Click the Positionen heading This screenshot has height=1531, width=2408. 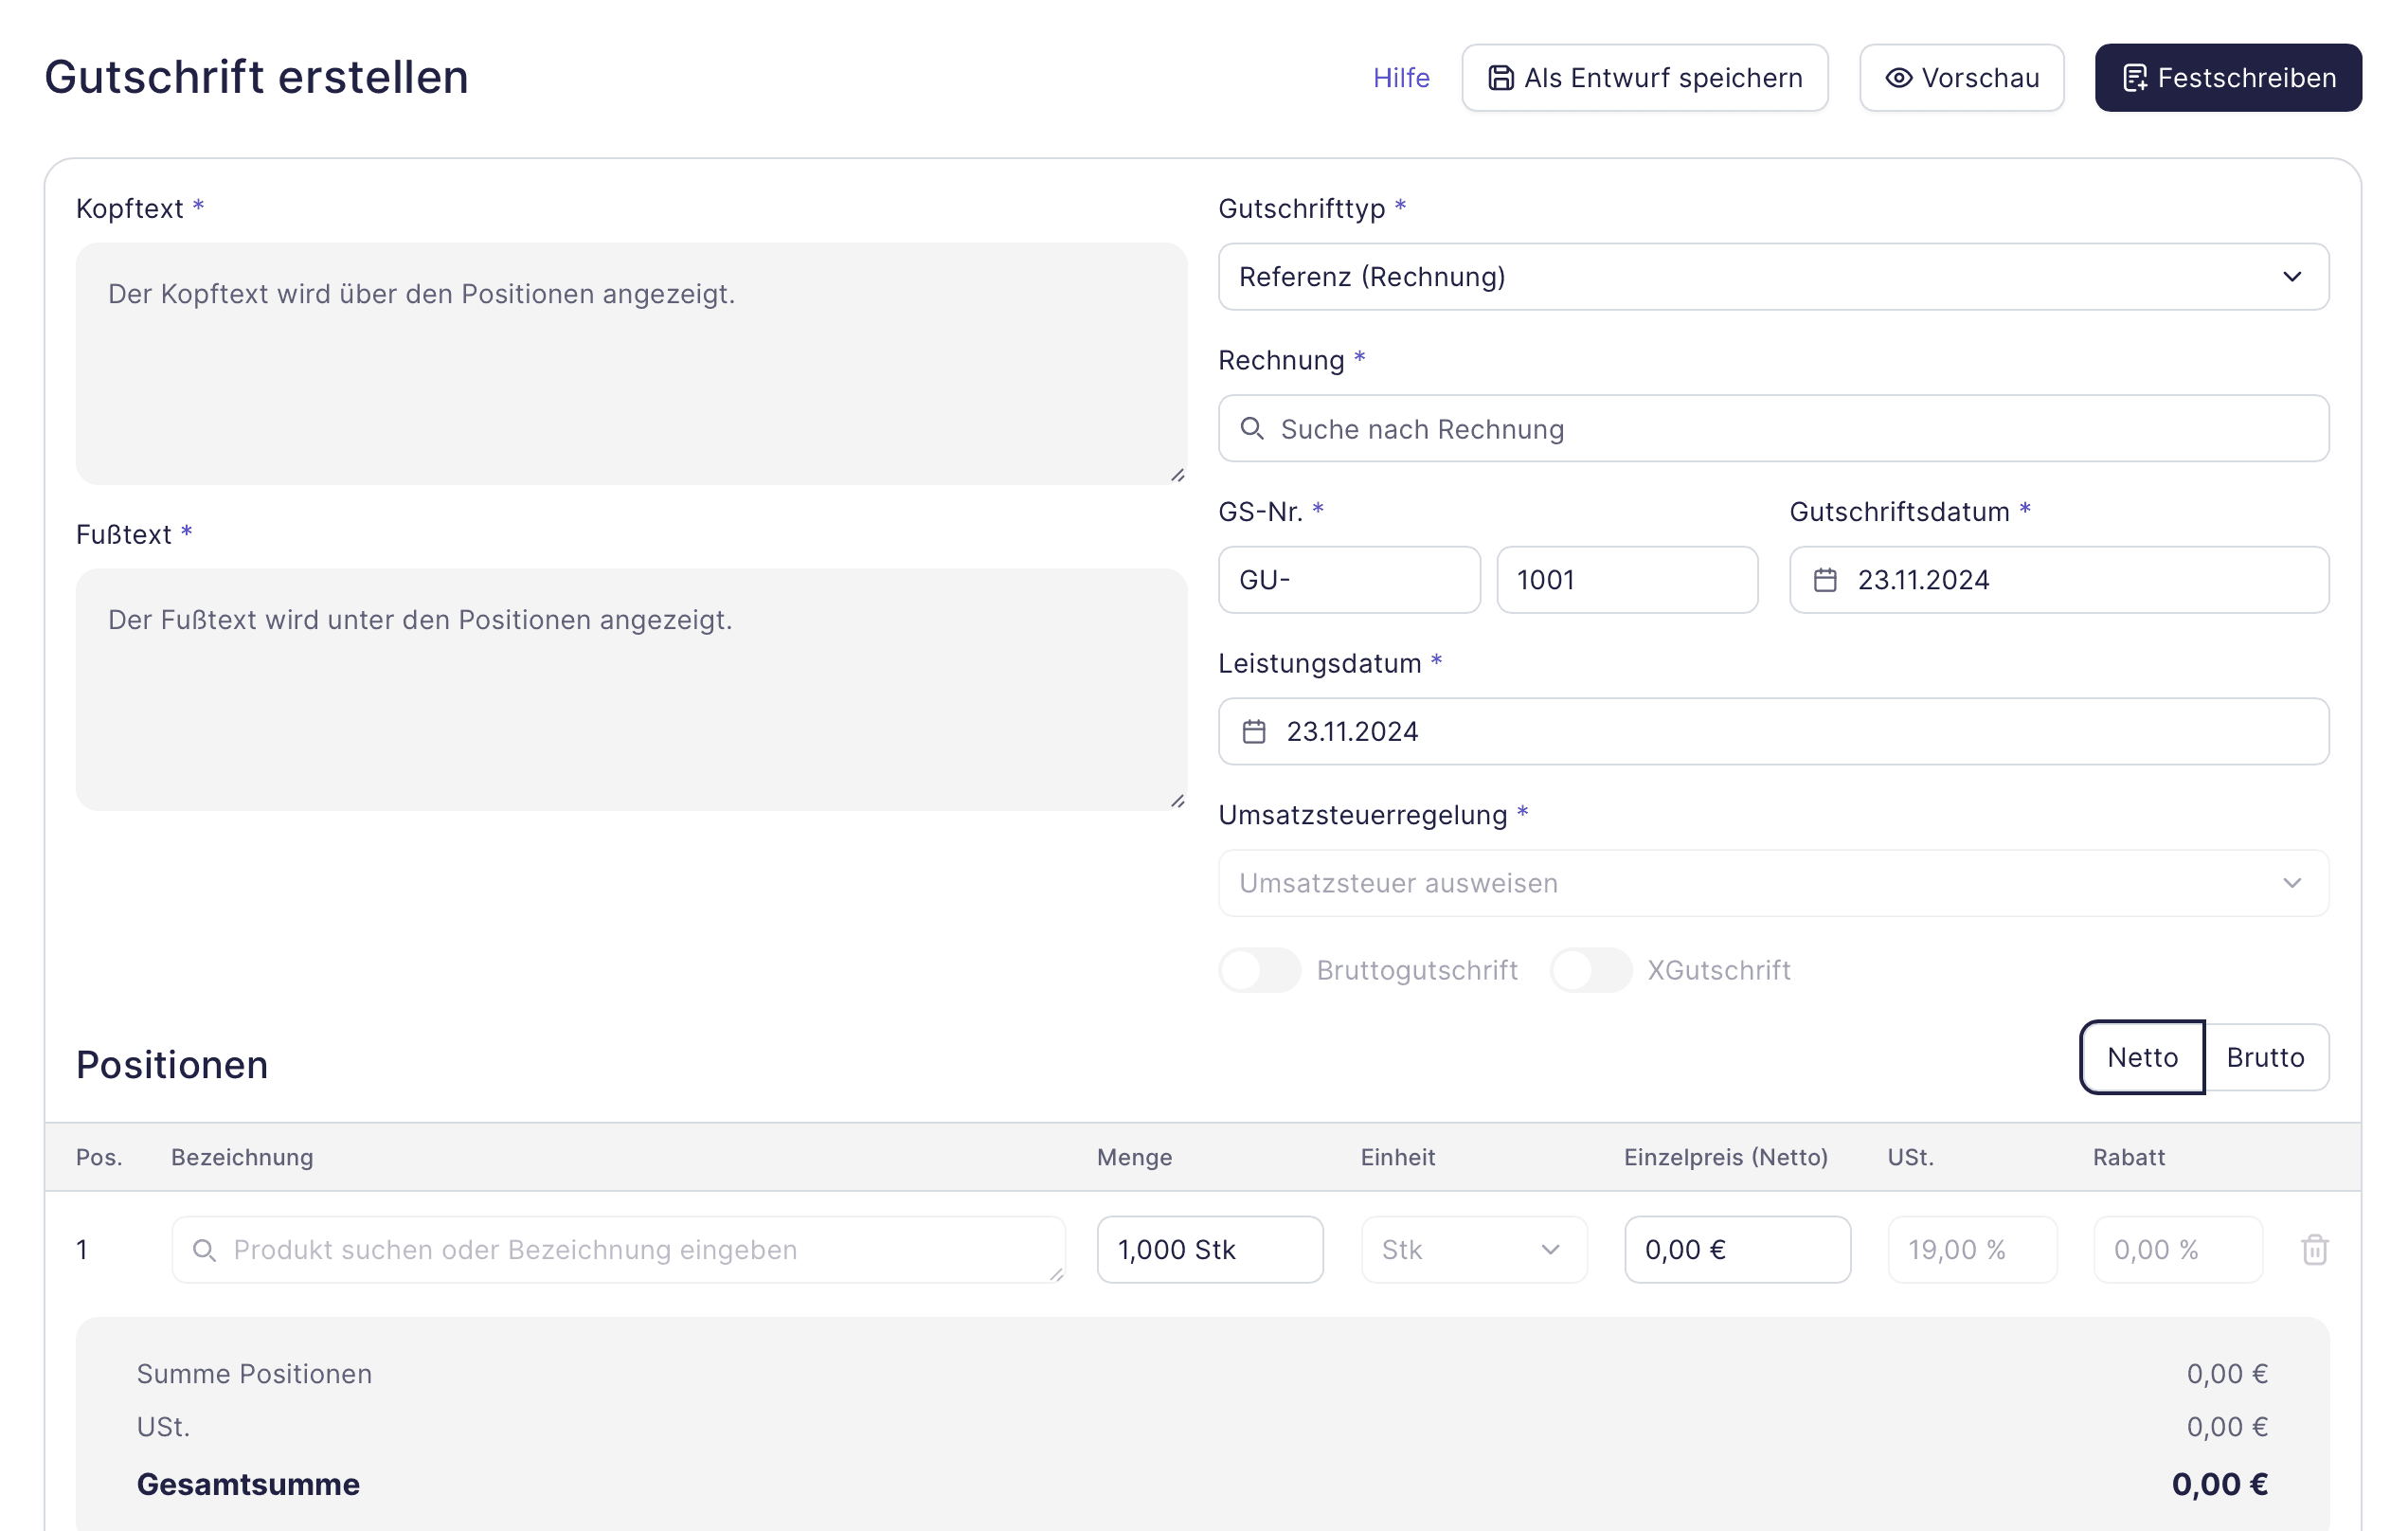(x=172, y=1065)
